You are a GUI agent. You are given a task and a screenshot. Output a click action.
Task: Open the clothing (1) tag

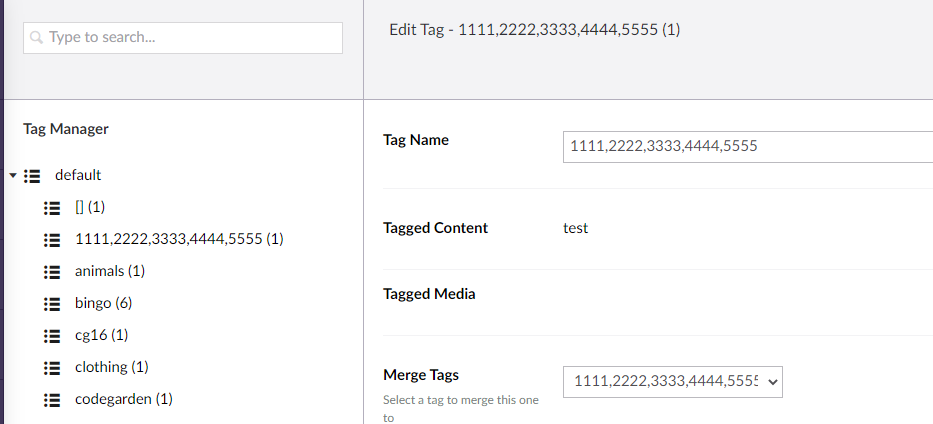(x=111, y=367)
